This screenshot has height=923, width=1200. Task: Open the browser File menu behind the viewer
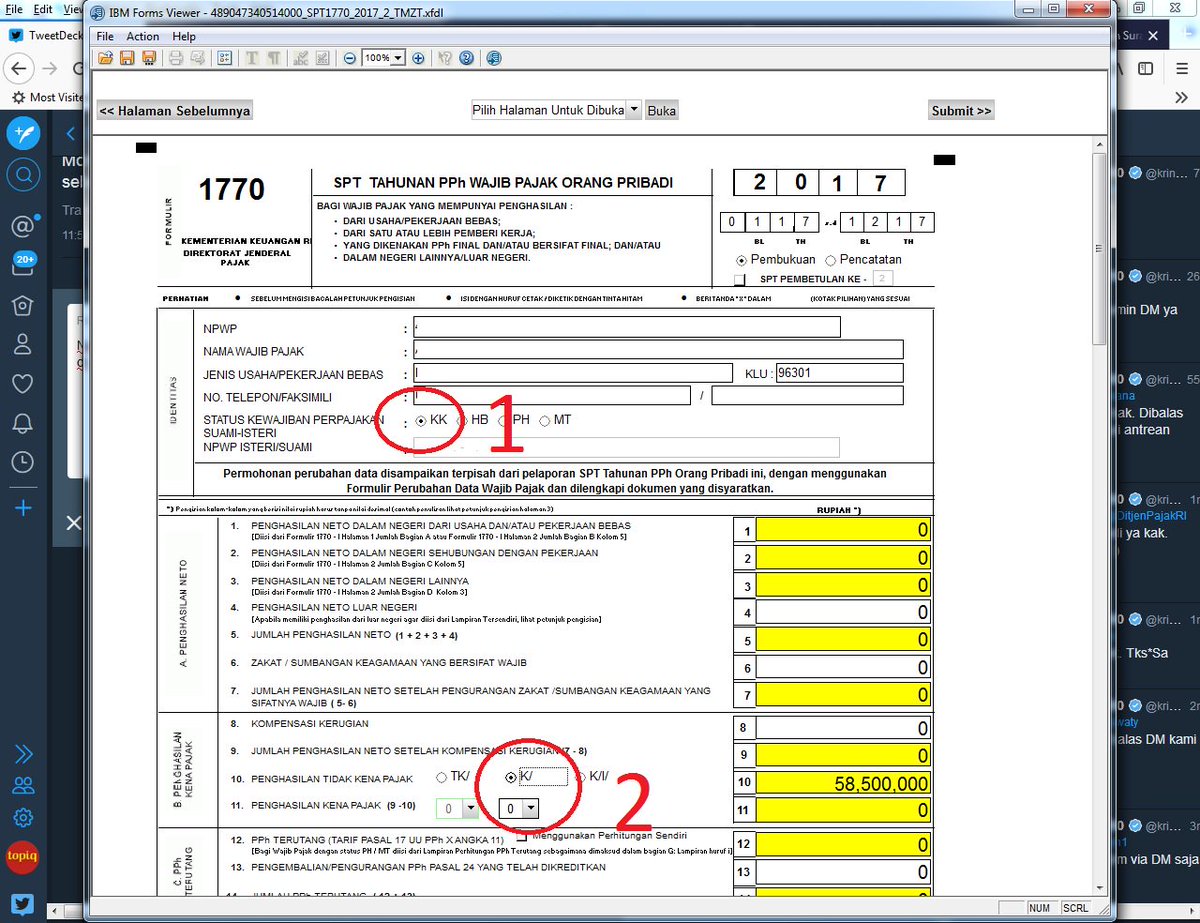[14, 9]
